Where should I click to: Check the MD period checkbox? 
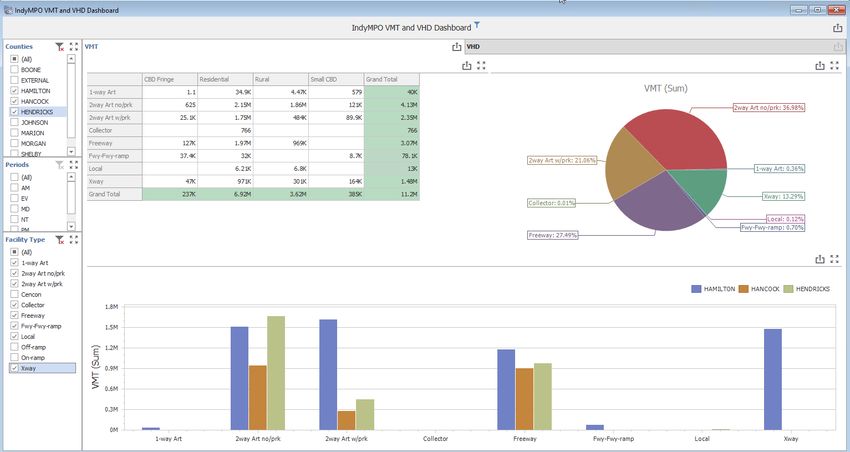15,209
